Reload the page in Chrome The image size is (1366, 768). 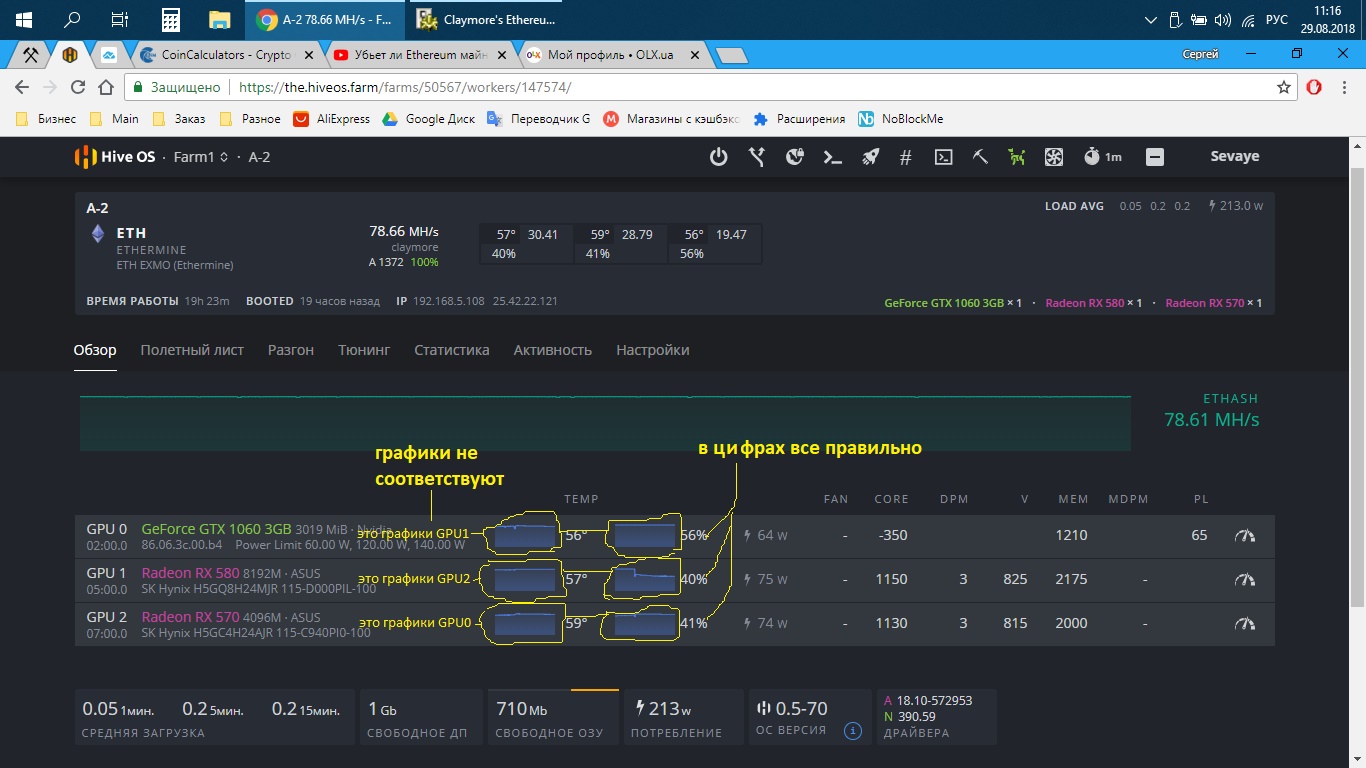tap(78, 88)
